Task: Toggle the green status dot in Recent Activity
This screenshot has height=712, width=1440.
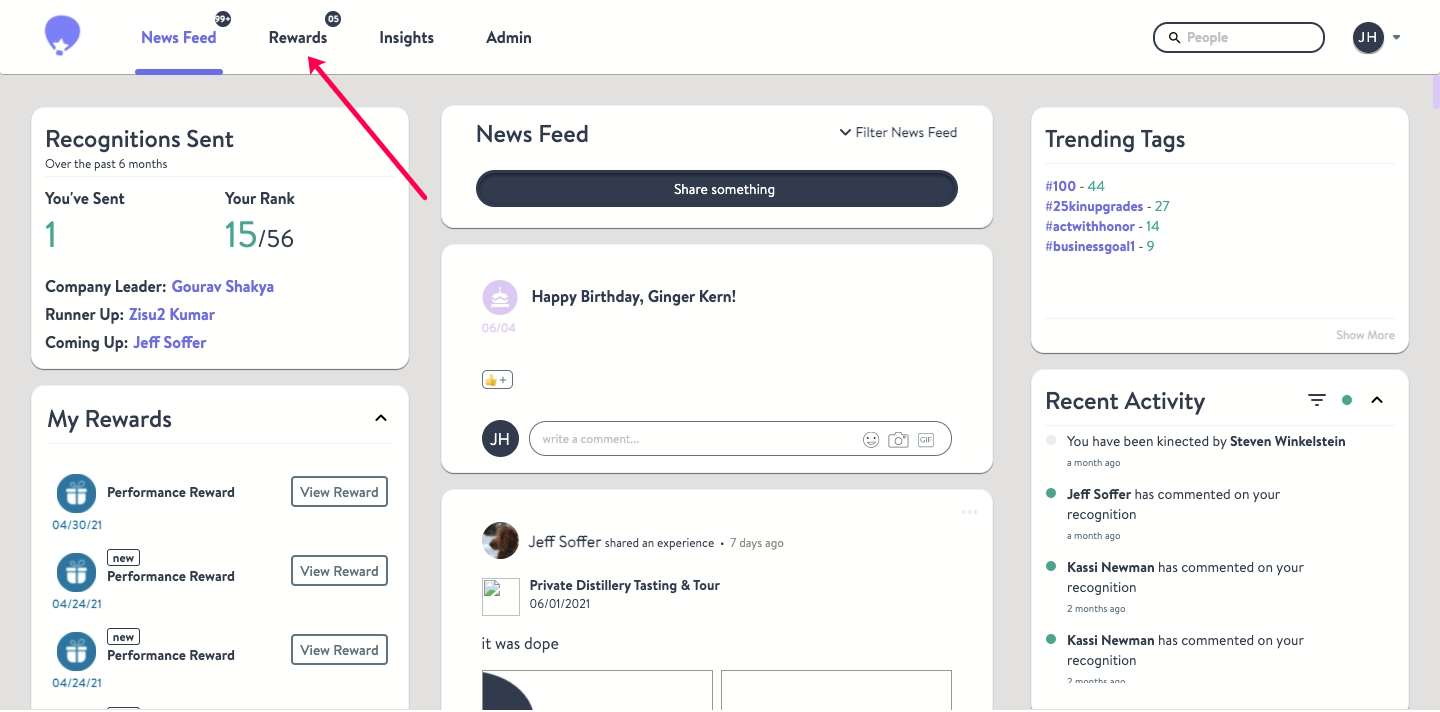Action: 1347,400
